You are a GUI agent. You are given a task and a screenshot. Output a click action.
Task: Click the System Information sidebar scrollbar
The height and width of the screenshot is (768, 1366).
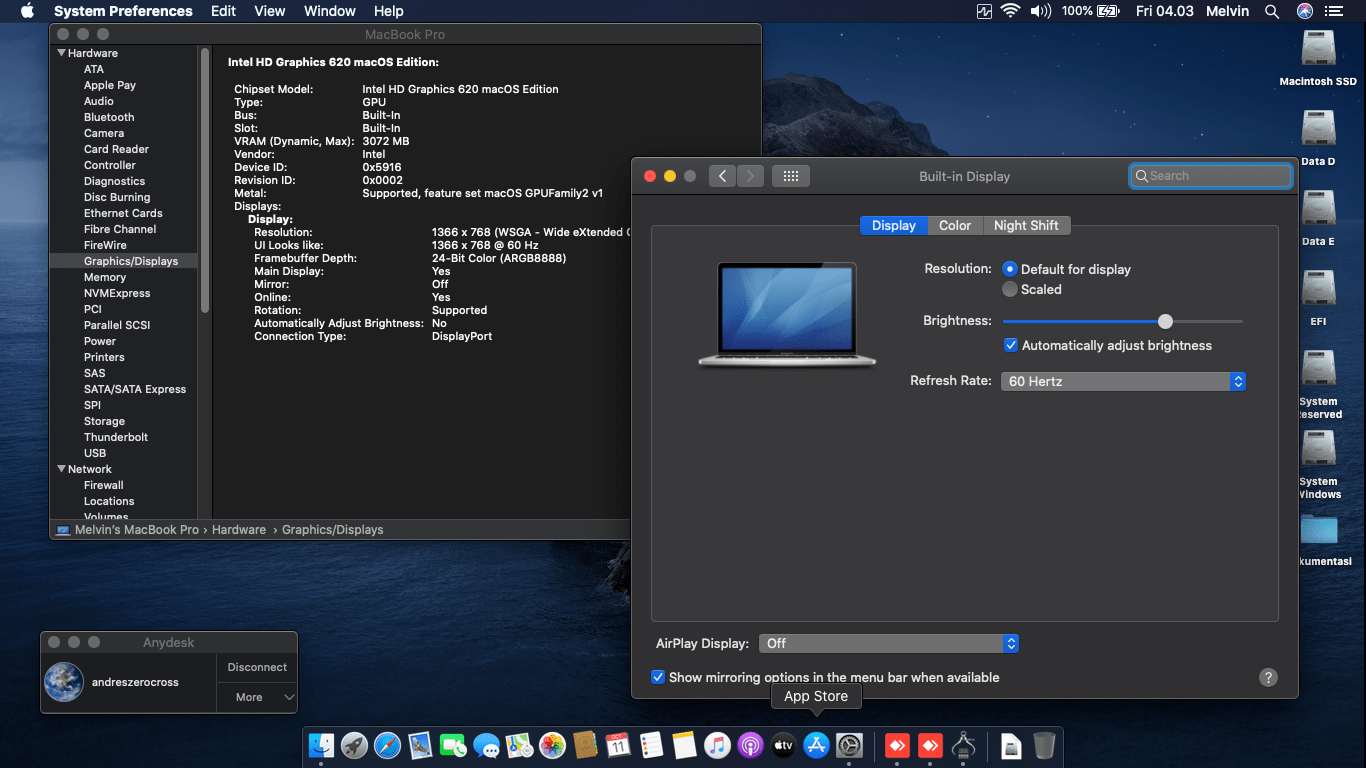[205, 180]
